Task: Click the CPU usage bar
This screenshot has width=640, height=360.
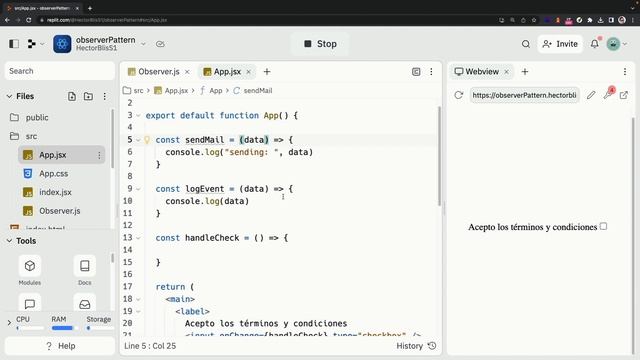Action: coord(30,328)
